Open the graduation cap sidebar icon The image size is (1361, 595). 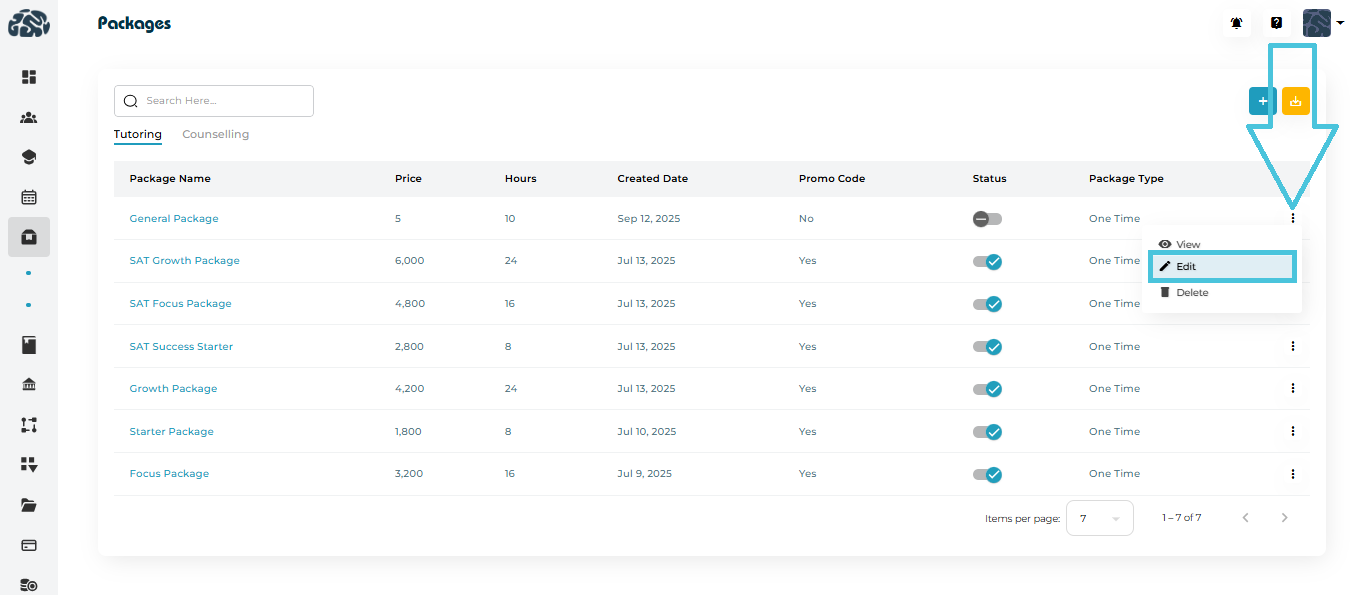(29, 157)
